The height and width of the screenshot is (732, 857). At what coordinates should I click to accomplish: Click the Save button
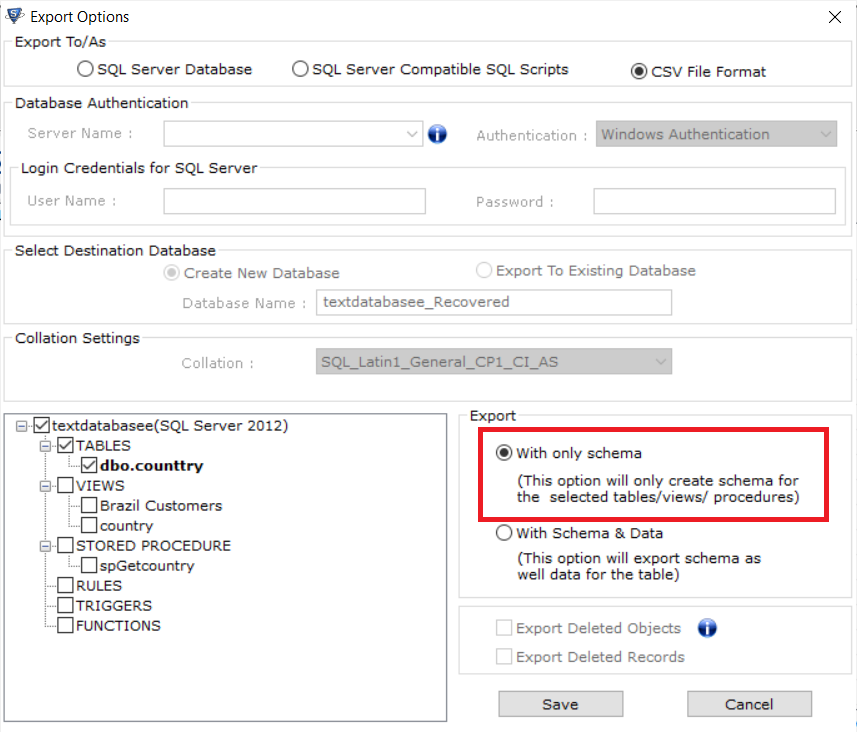pyautogui.click(x=560, y=704)
